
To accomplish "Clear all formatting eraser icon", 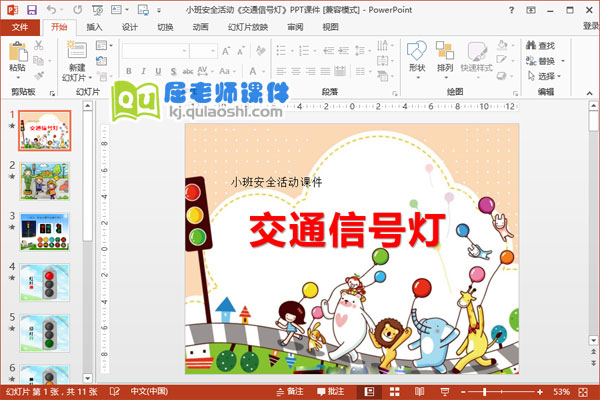I will click(261, 51).
